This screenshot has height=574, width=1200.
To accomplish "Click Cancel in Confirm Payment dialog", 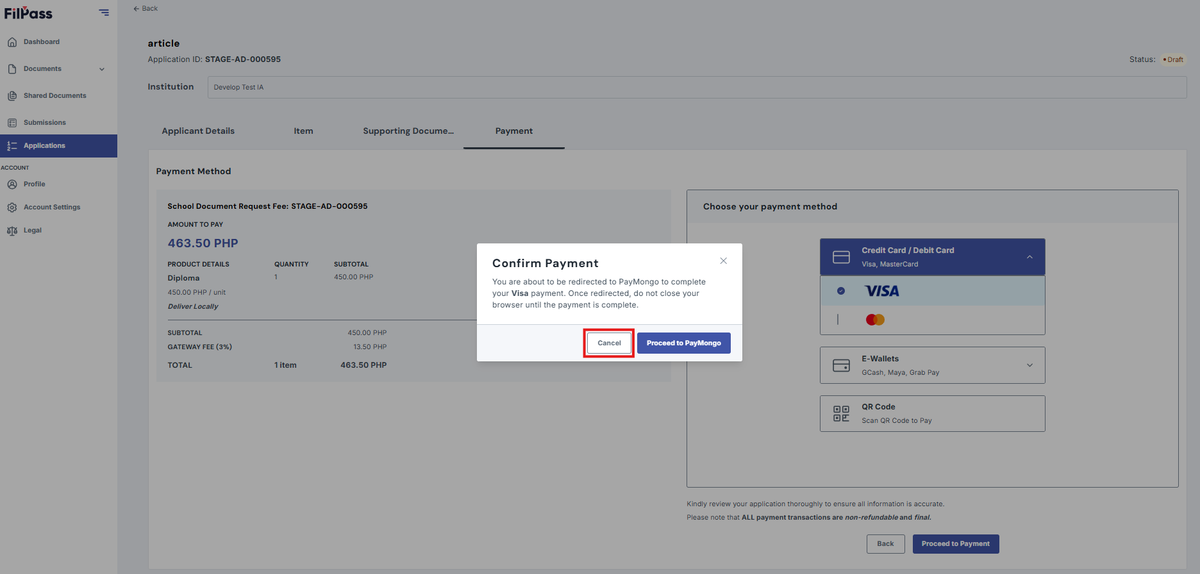I will pos(609,343).
